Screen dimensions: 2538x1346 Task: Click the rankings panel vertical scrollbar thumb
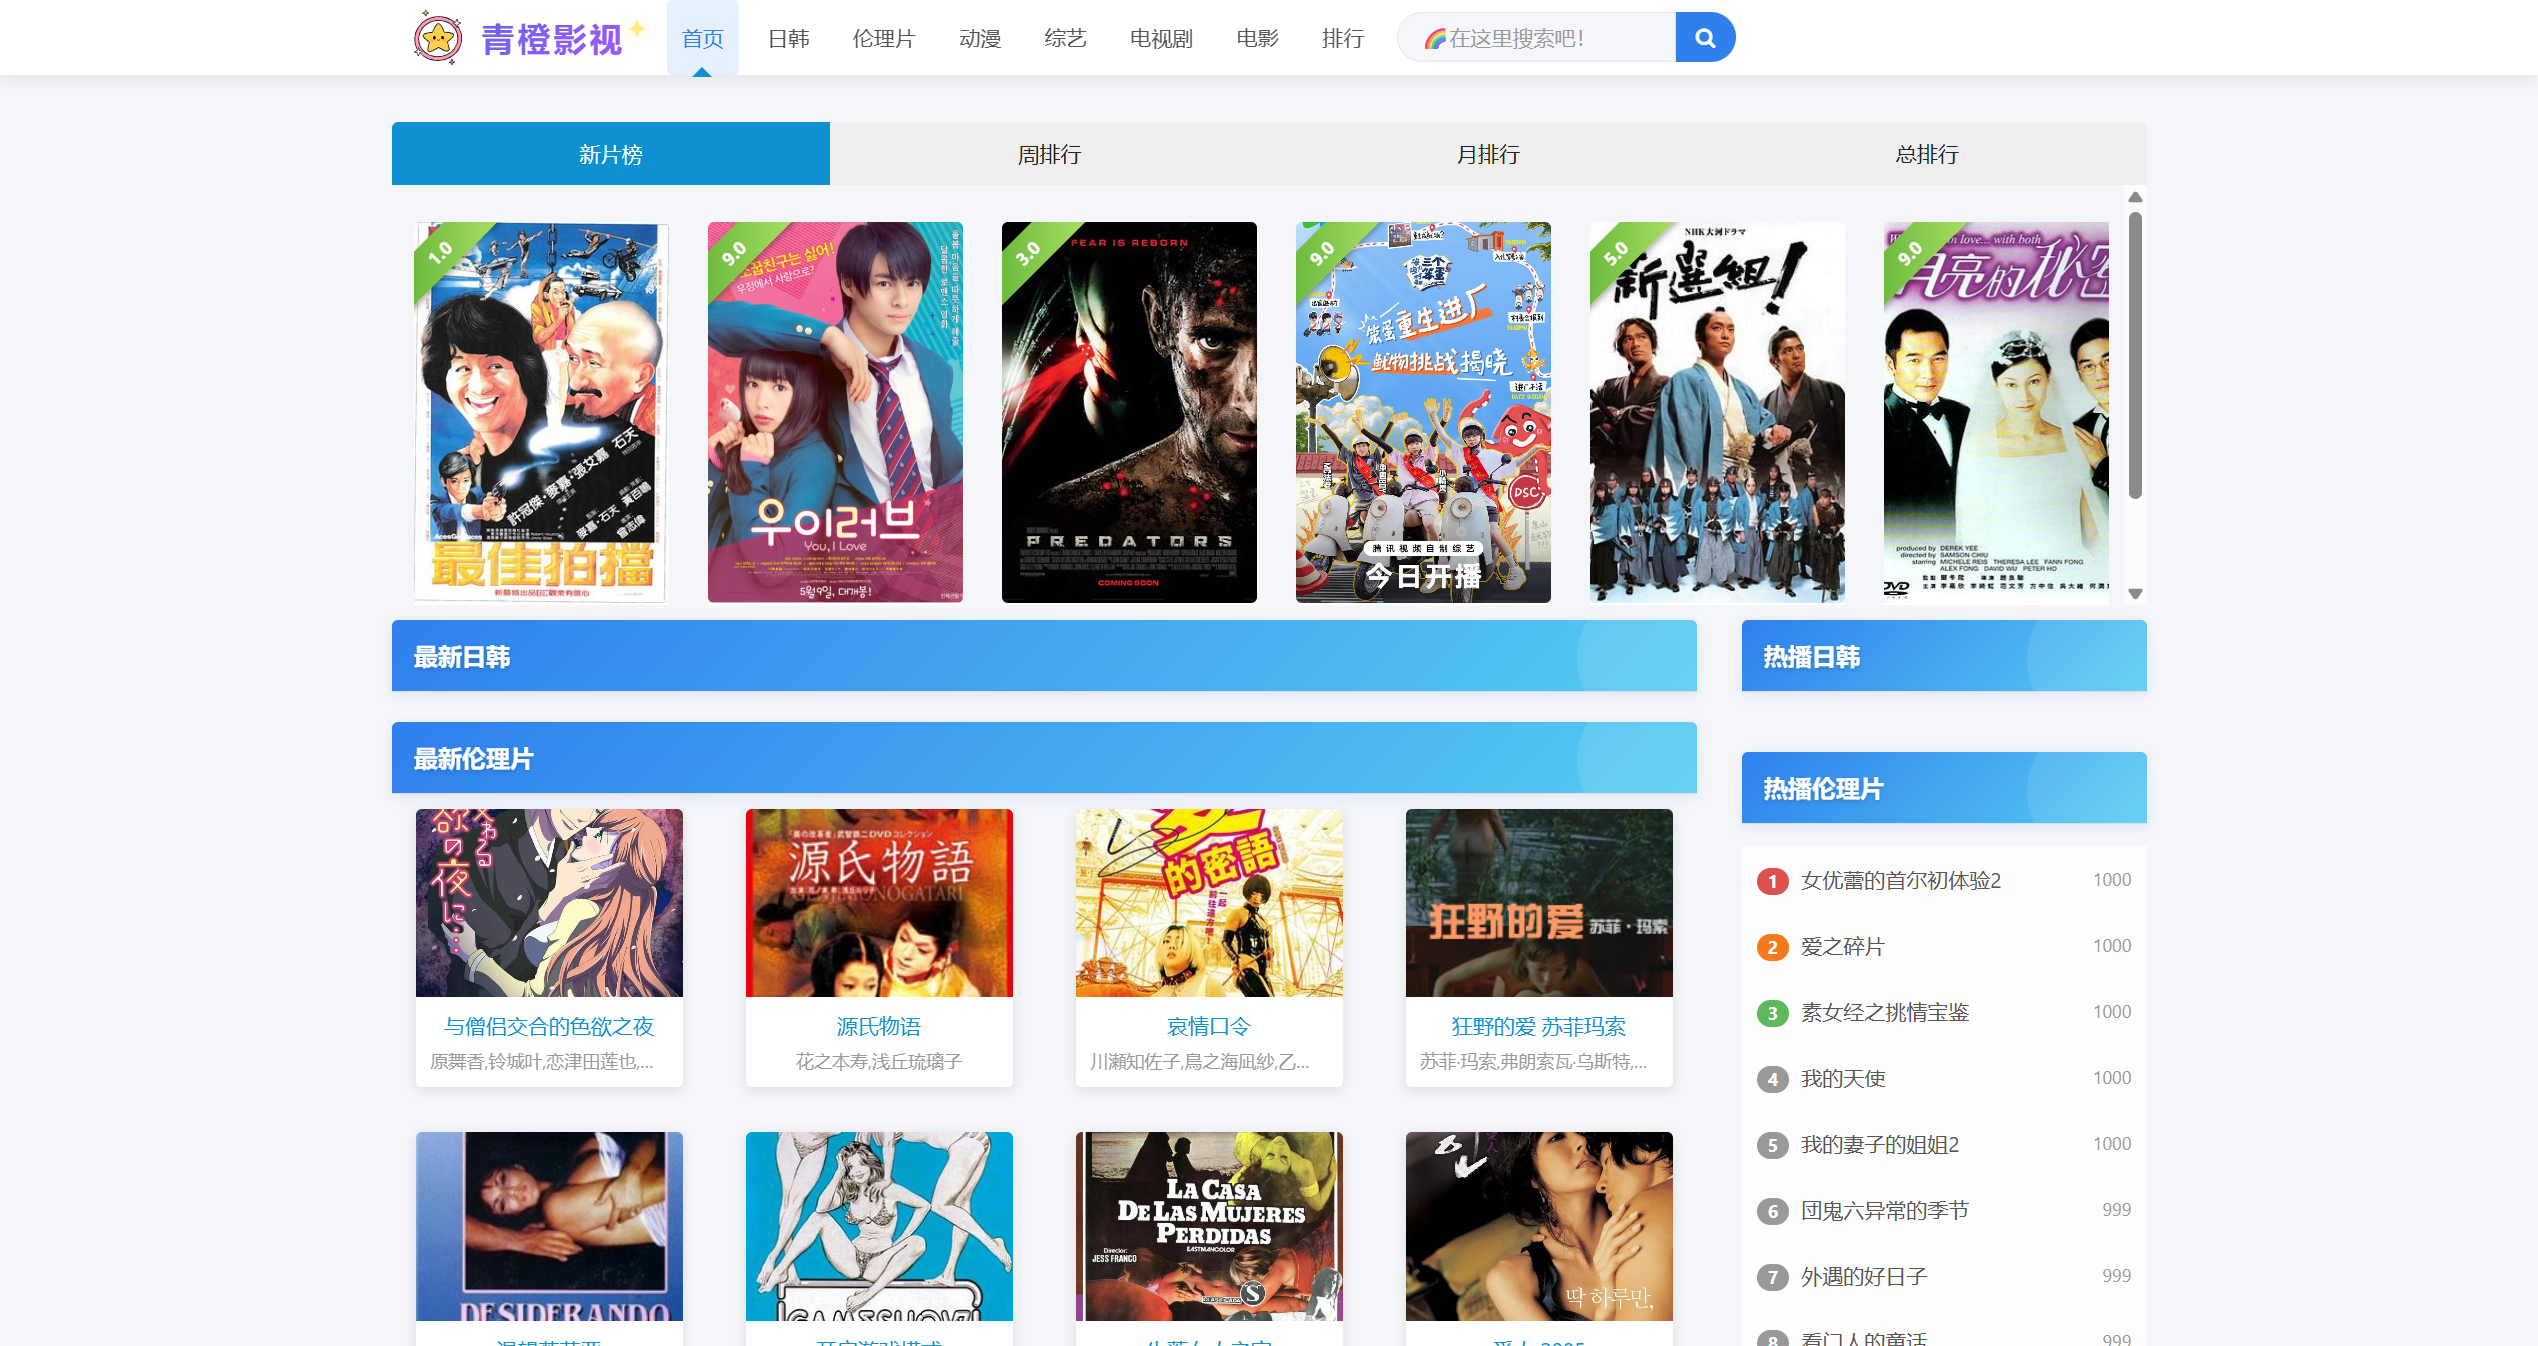(x=2134, y=355)
